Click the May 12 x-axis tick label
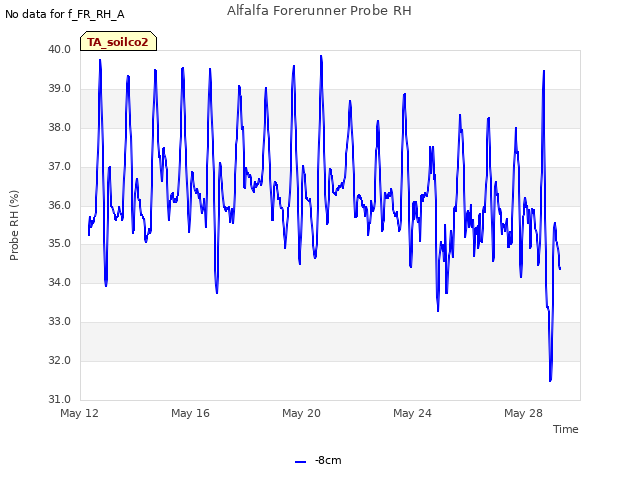This screenshot has width=640, height=480. 80,413
